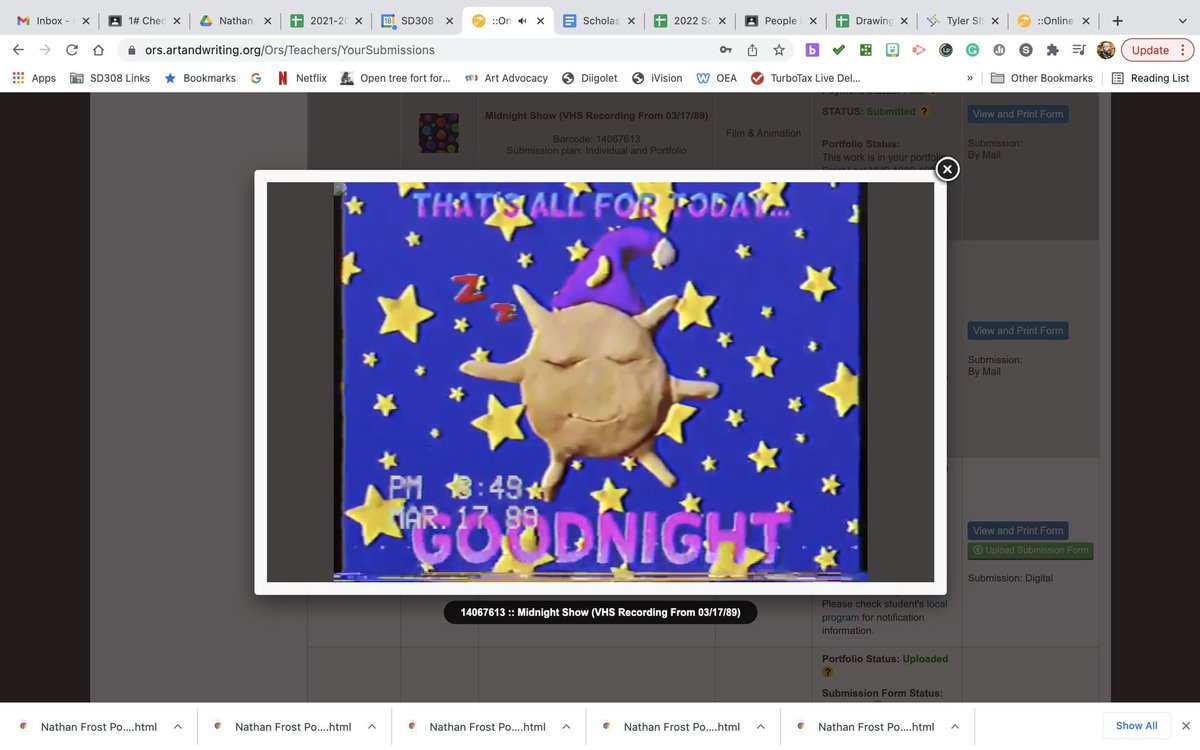This screenshot has height=750, width=1200.
Task: Switch to the Drawing sheets tab
Action: point(870,21)
